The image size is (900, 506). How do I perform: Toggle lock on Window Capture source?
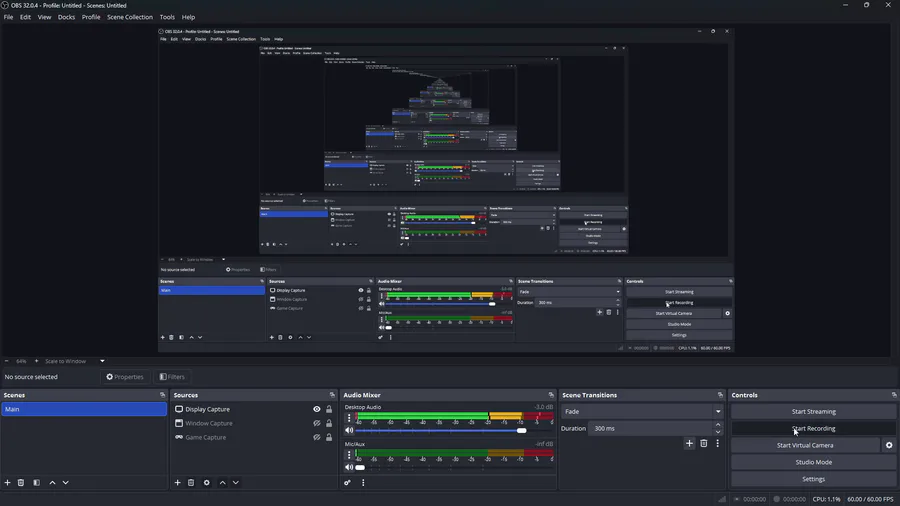pyautogui.click(x=329, y=423)
